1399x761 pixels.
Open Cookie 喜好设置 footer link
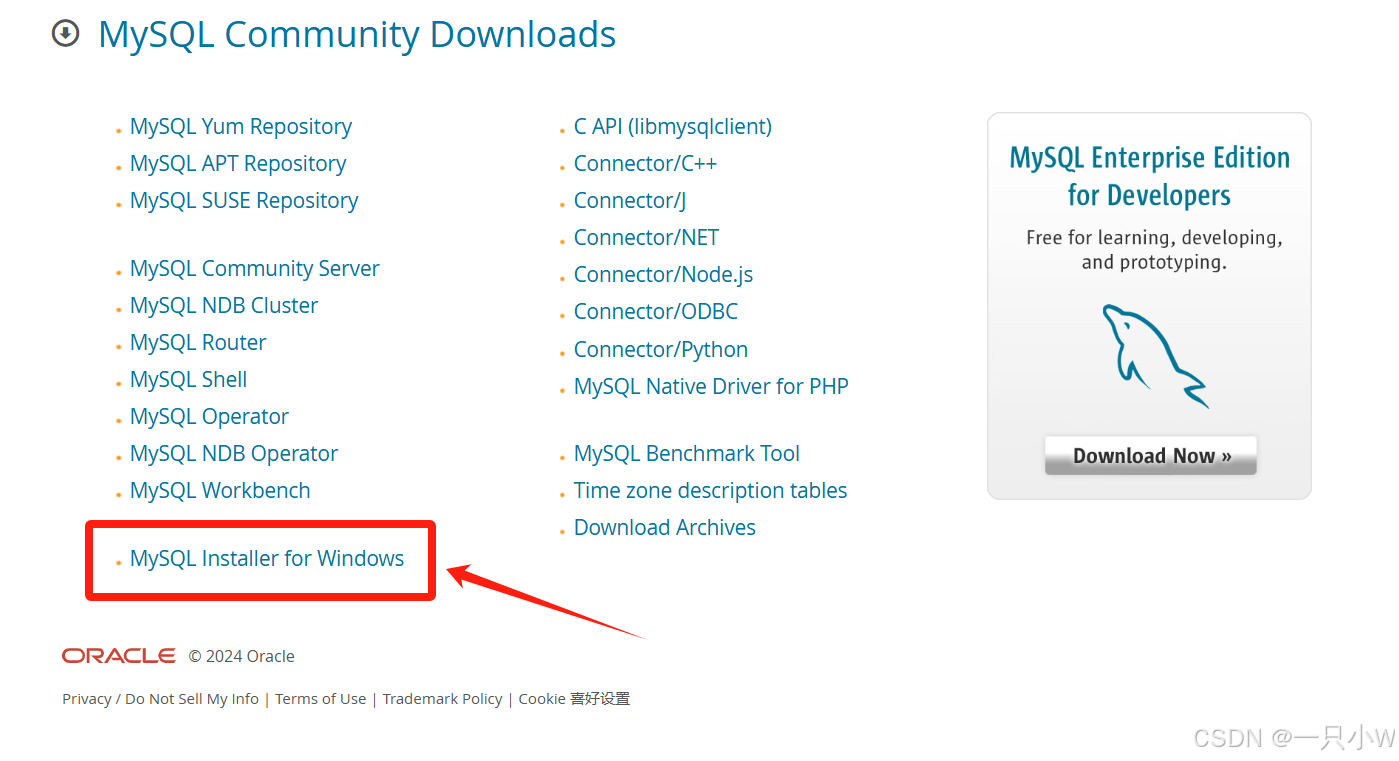pyautogui.click(x=574, y=699)
